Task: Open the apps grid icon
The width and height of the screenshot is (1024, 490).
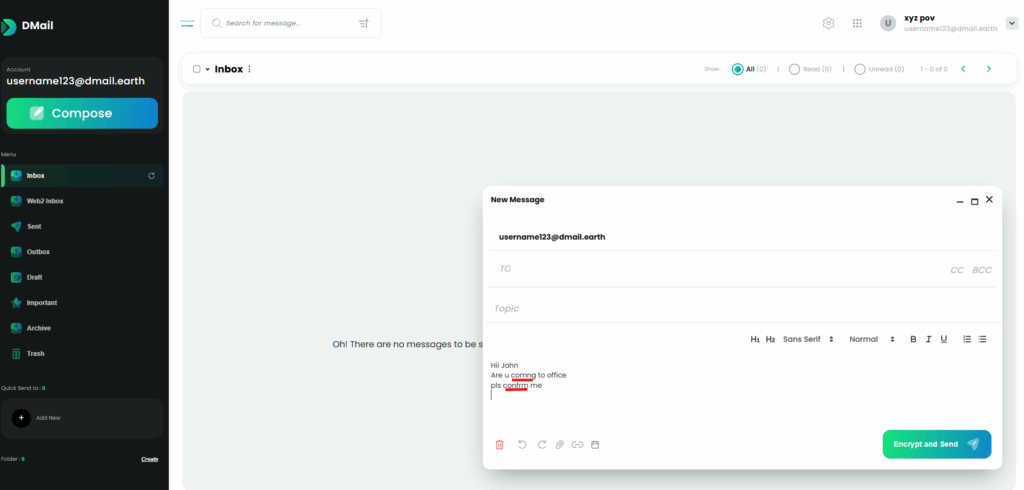Action: pos(857,23)
